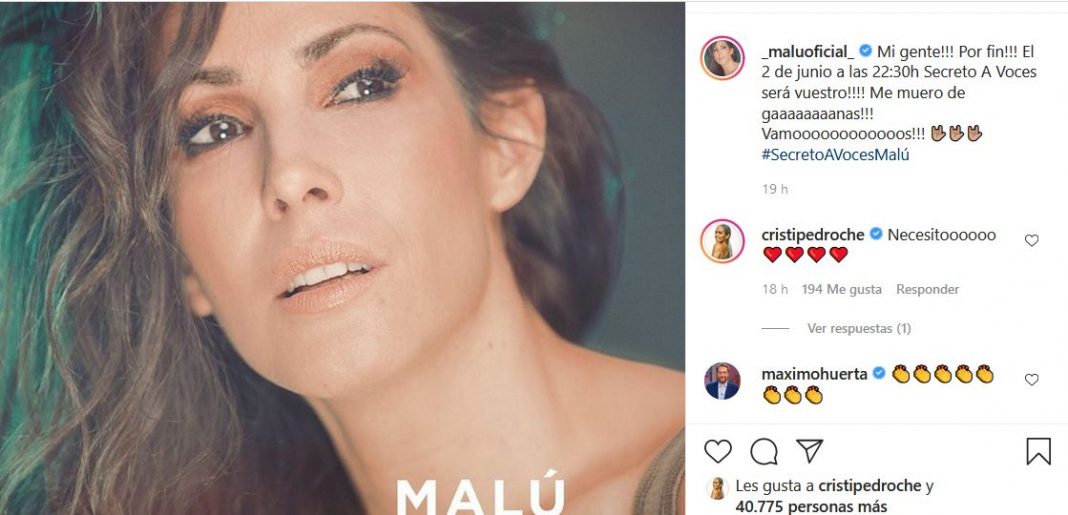Open the comment bubble icon
1068x515 pixels.
tap(764, 452)
